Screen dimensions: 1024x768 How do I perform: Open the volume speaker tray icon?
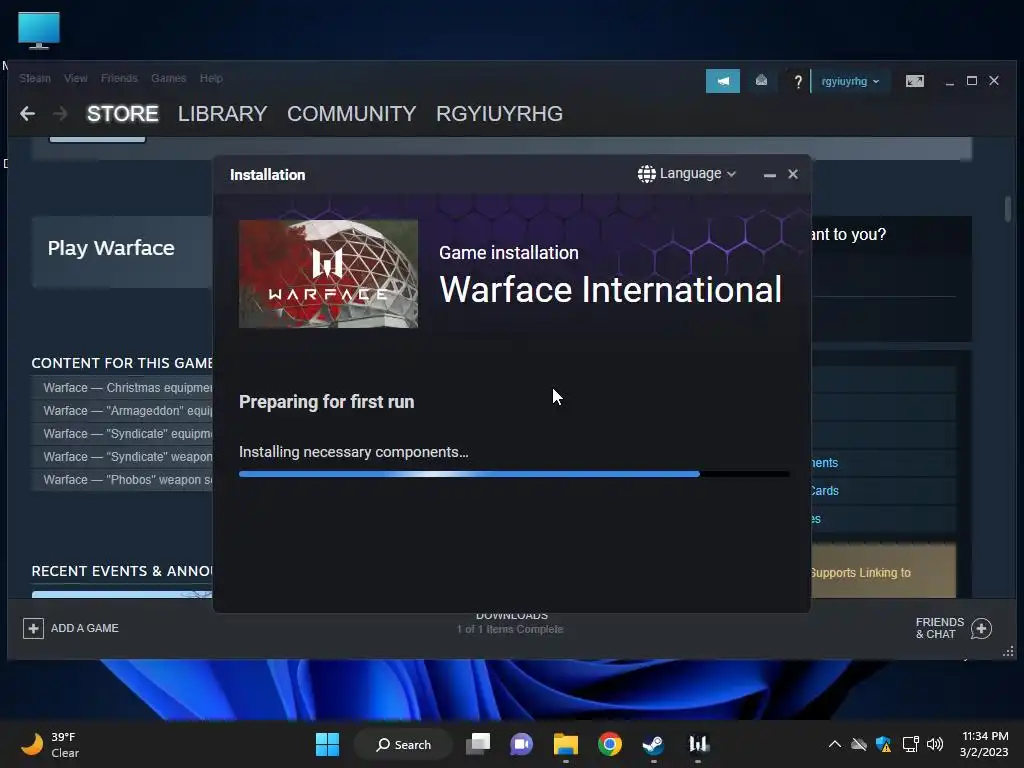click(x=935, y=744)
